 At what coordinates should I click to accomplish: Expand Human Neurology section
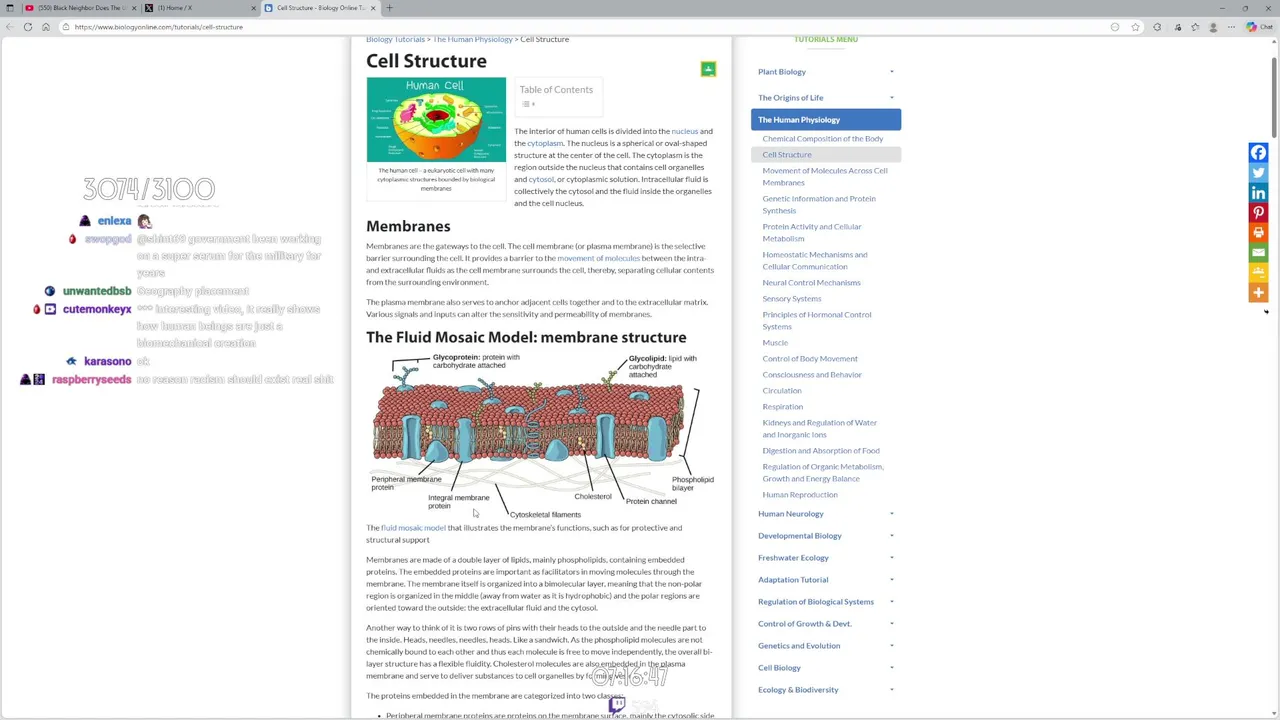pyautogui.click(x=891, y=514)
